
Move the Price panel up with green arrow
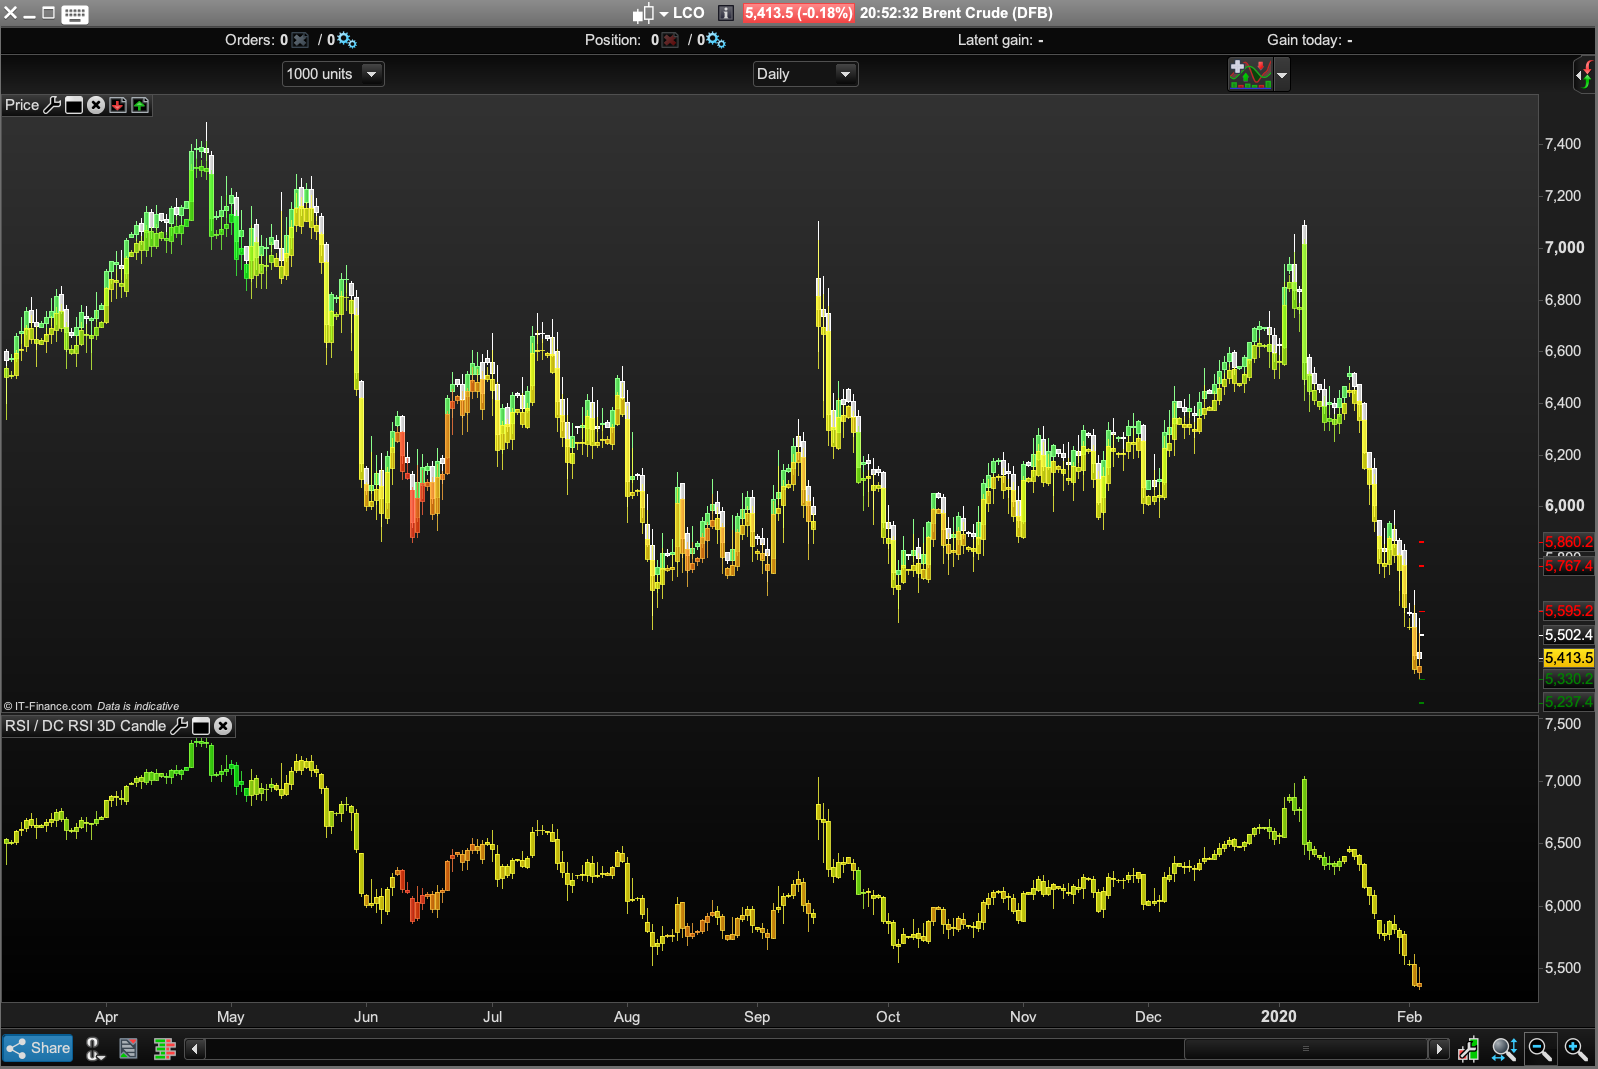coord(140,105)
